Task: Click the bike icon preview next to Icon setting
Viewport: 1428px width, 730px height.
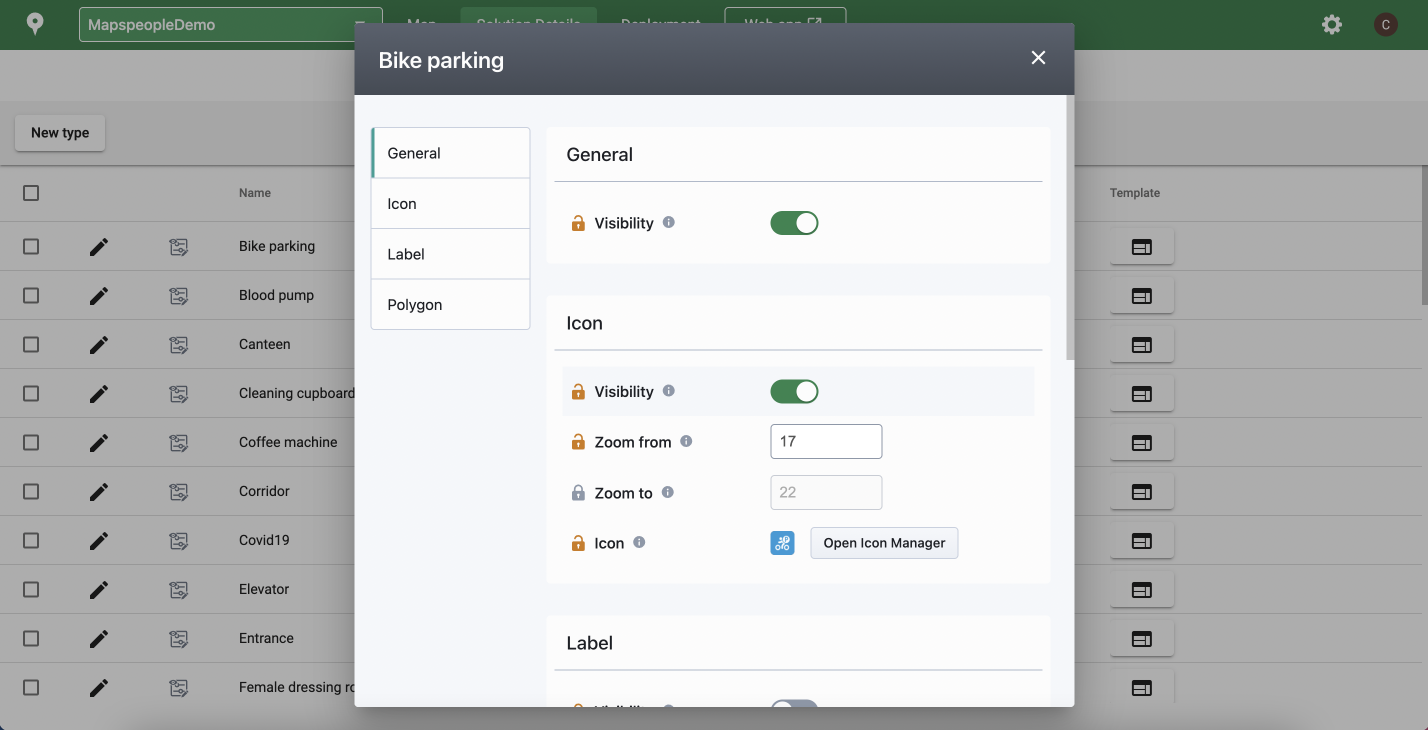Action: 782,542
